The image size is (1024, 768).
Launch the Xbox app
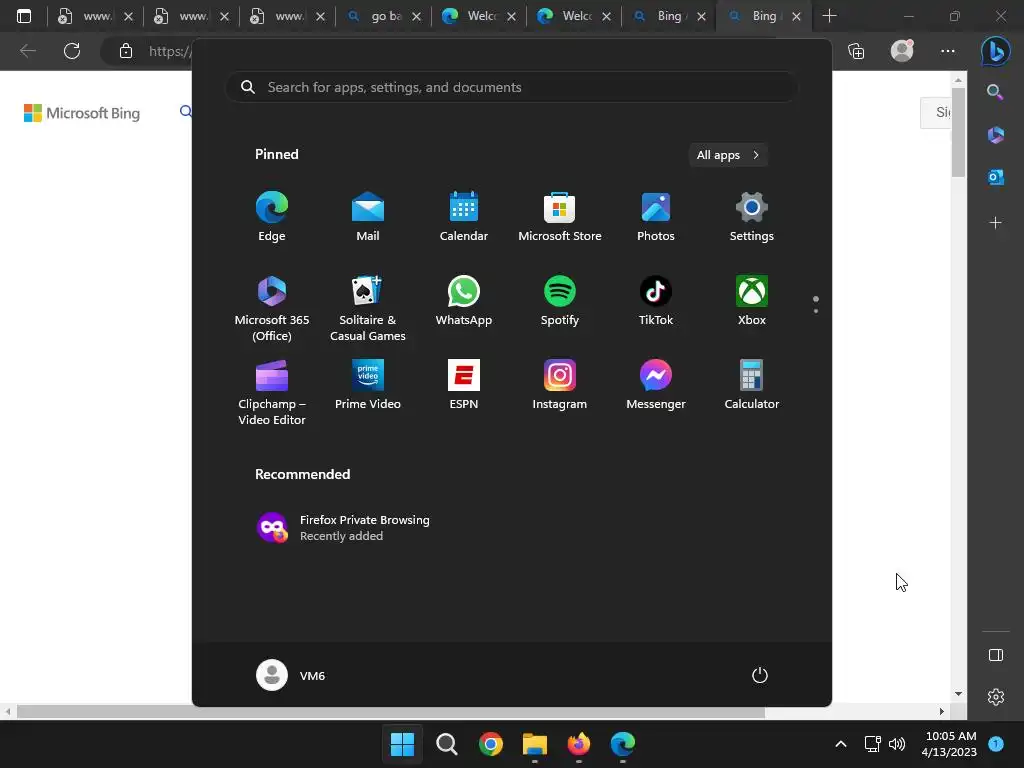752,301
